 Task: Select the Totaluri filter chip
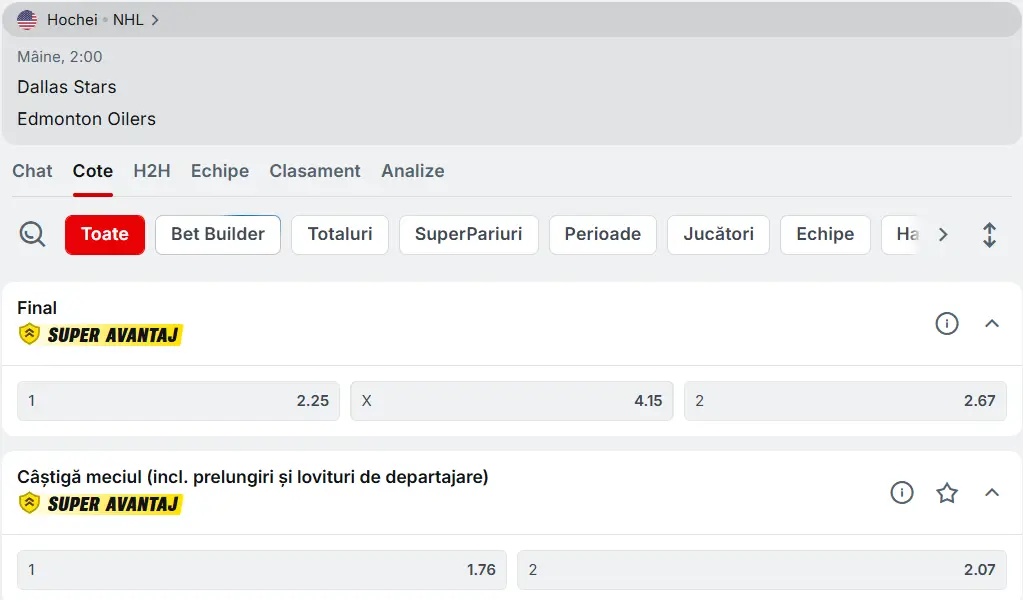pos(340,234)
